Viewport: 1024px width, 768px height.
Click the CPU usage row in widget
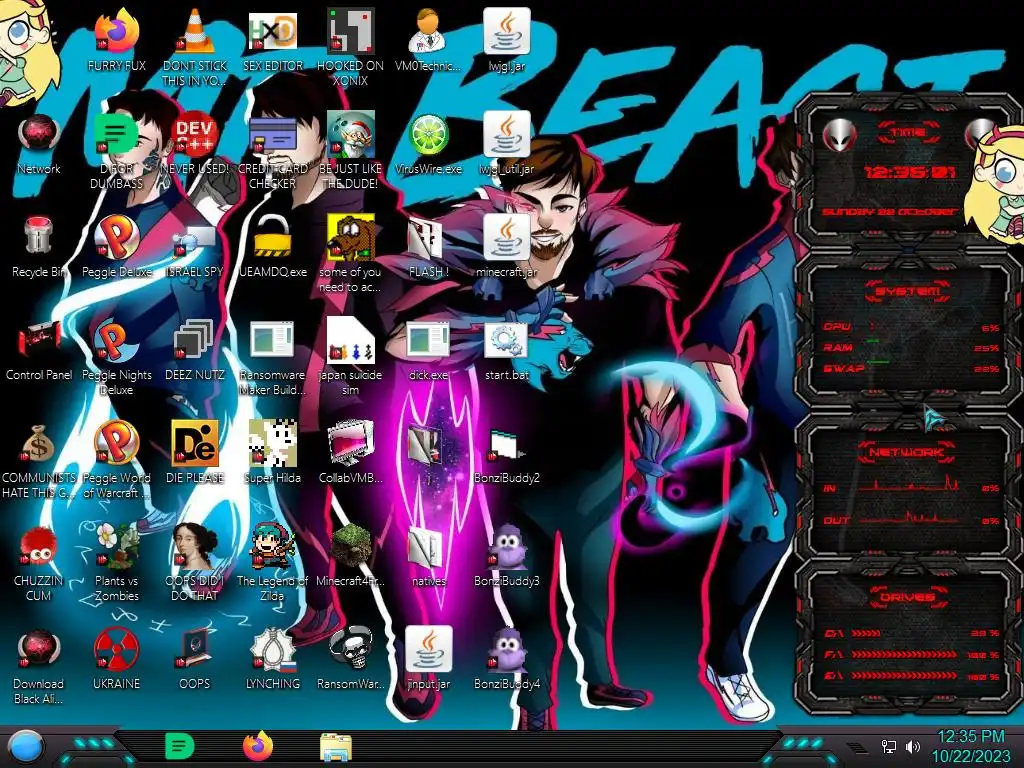click(912, 327)
